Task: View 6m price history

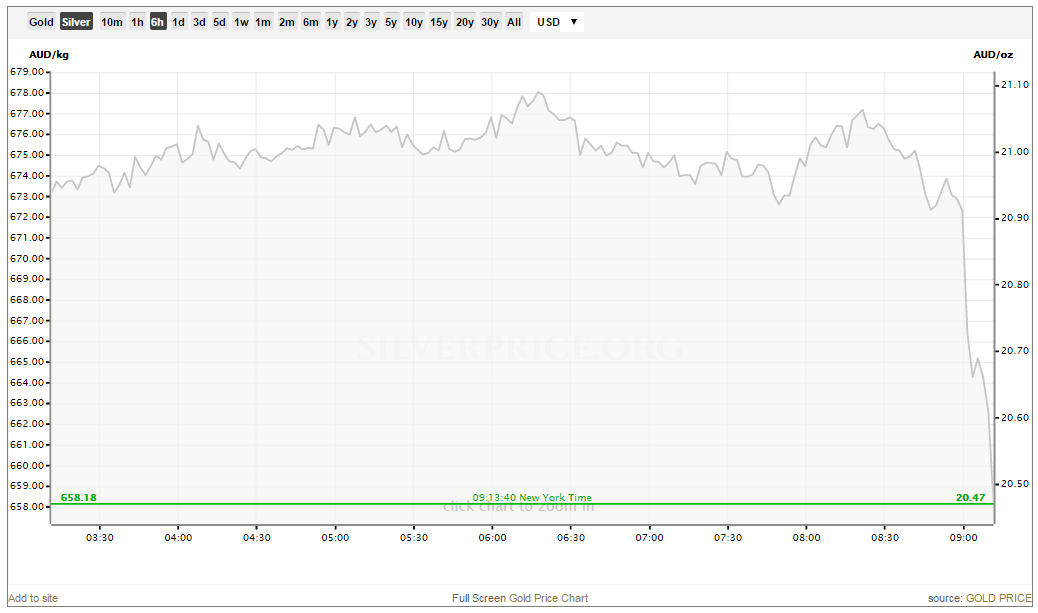Action: click(x=311, y=22)
